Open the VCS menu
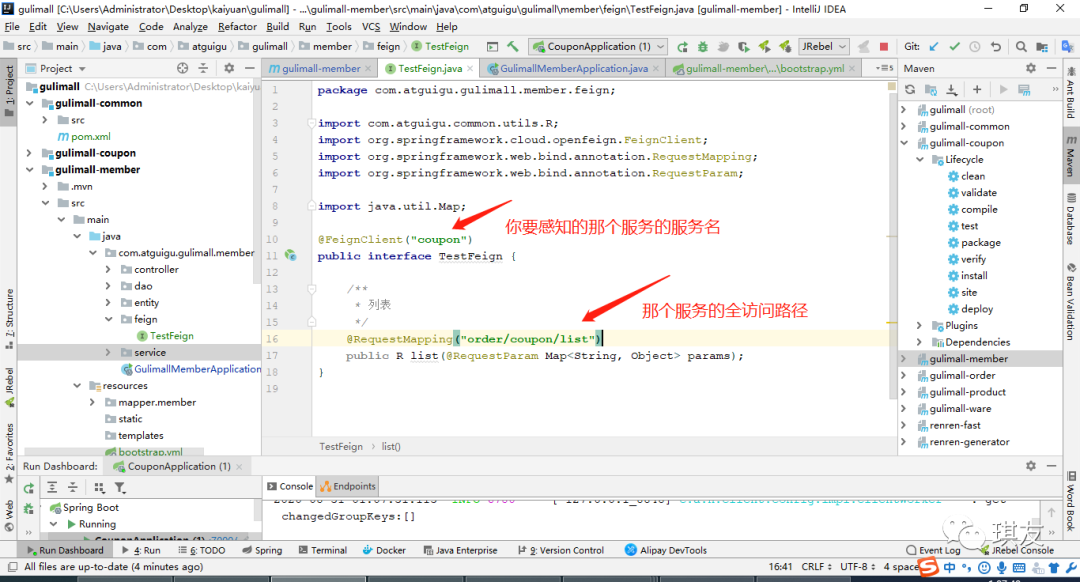This screenshot has width=1080, height=582. click(x=371, y=26)
